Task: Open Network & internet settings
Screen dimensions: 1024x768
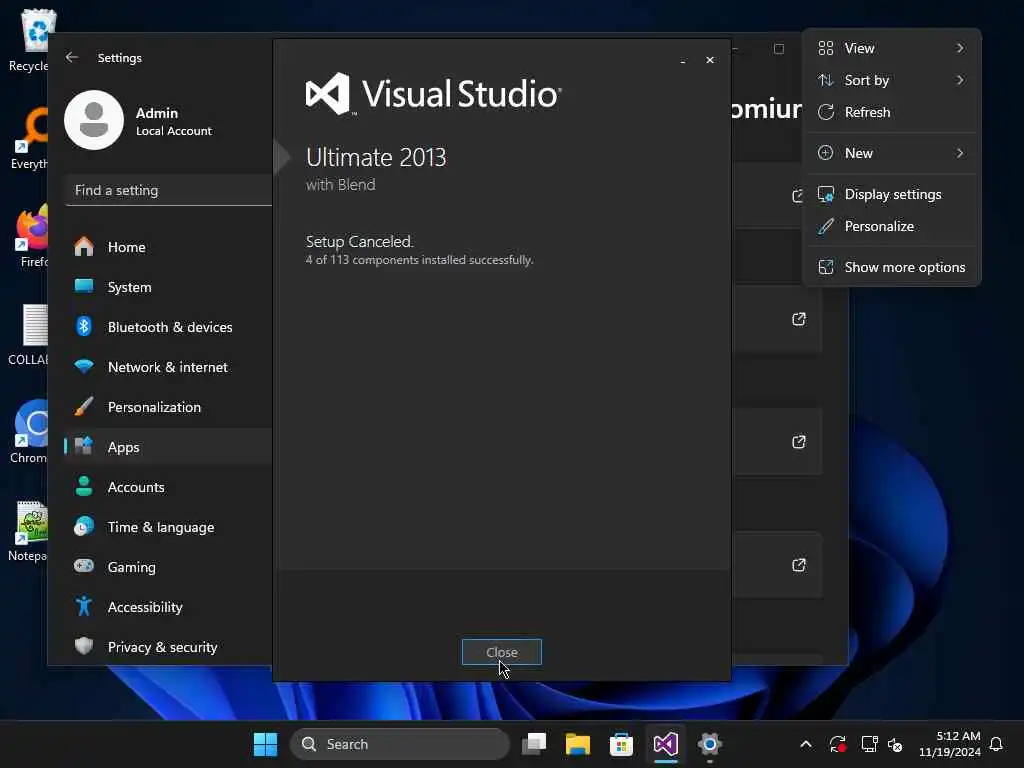Action: 168,367
